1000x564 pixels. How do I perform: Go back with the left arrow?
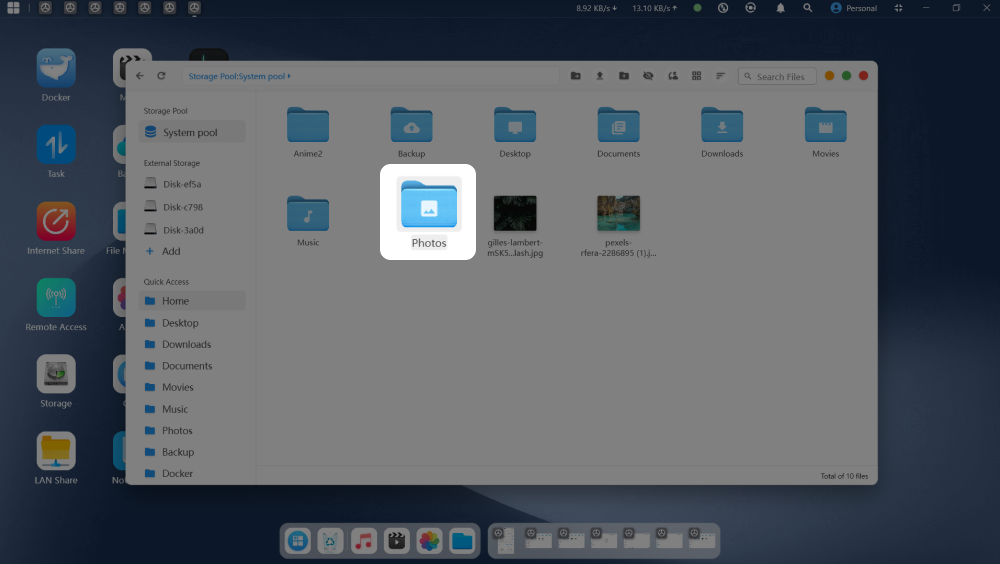pyautogui.click(x=140, y=76)
